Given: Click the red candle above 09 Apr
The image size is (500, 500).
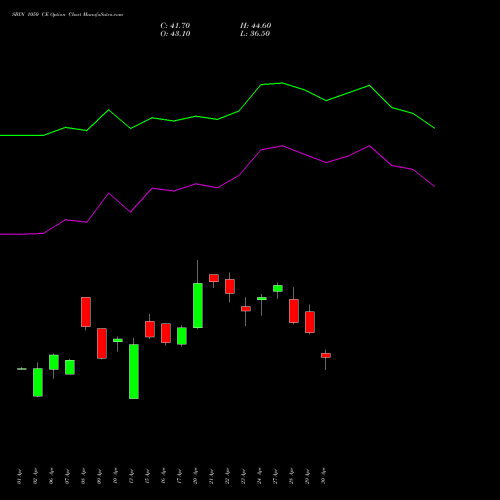Looking at the screenshot, I should click(x=102, y=343).
